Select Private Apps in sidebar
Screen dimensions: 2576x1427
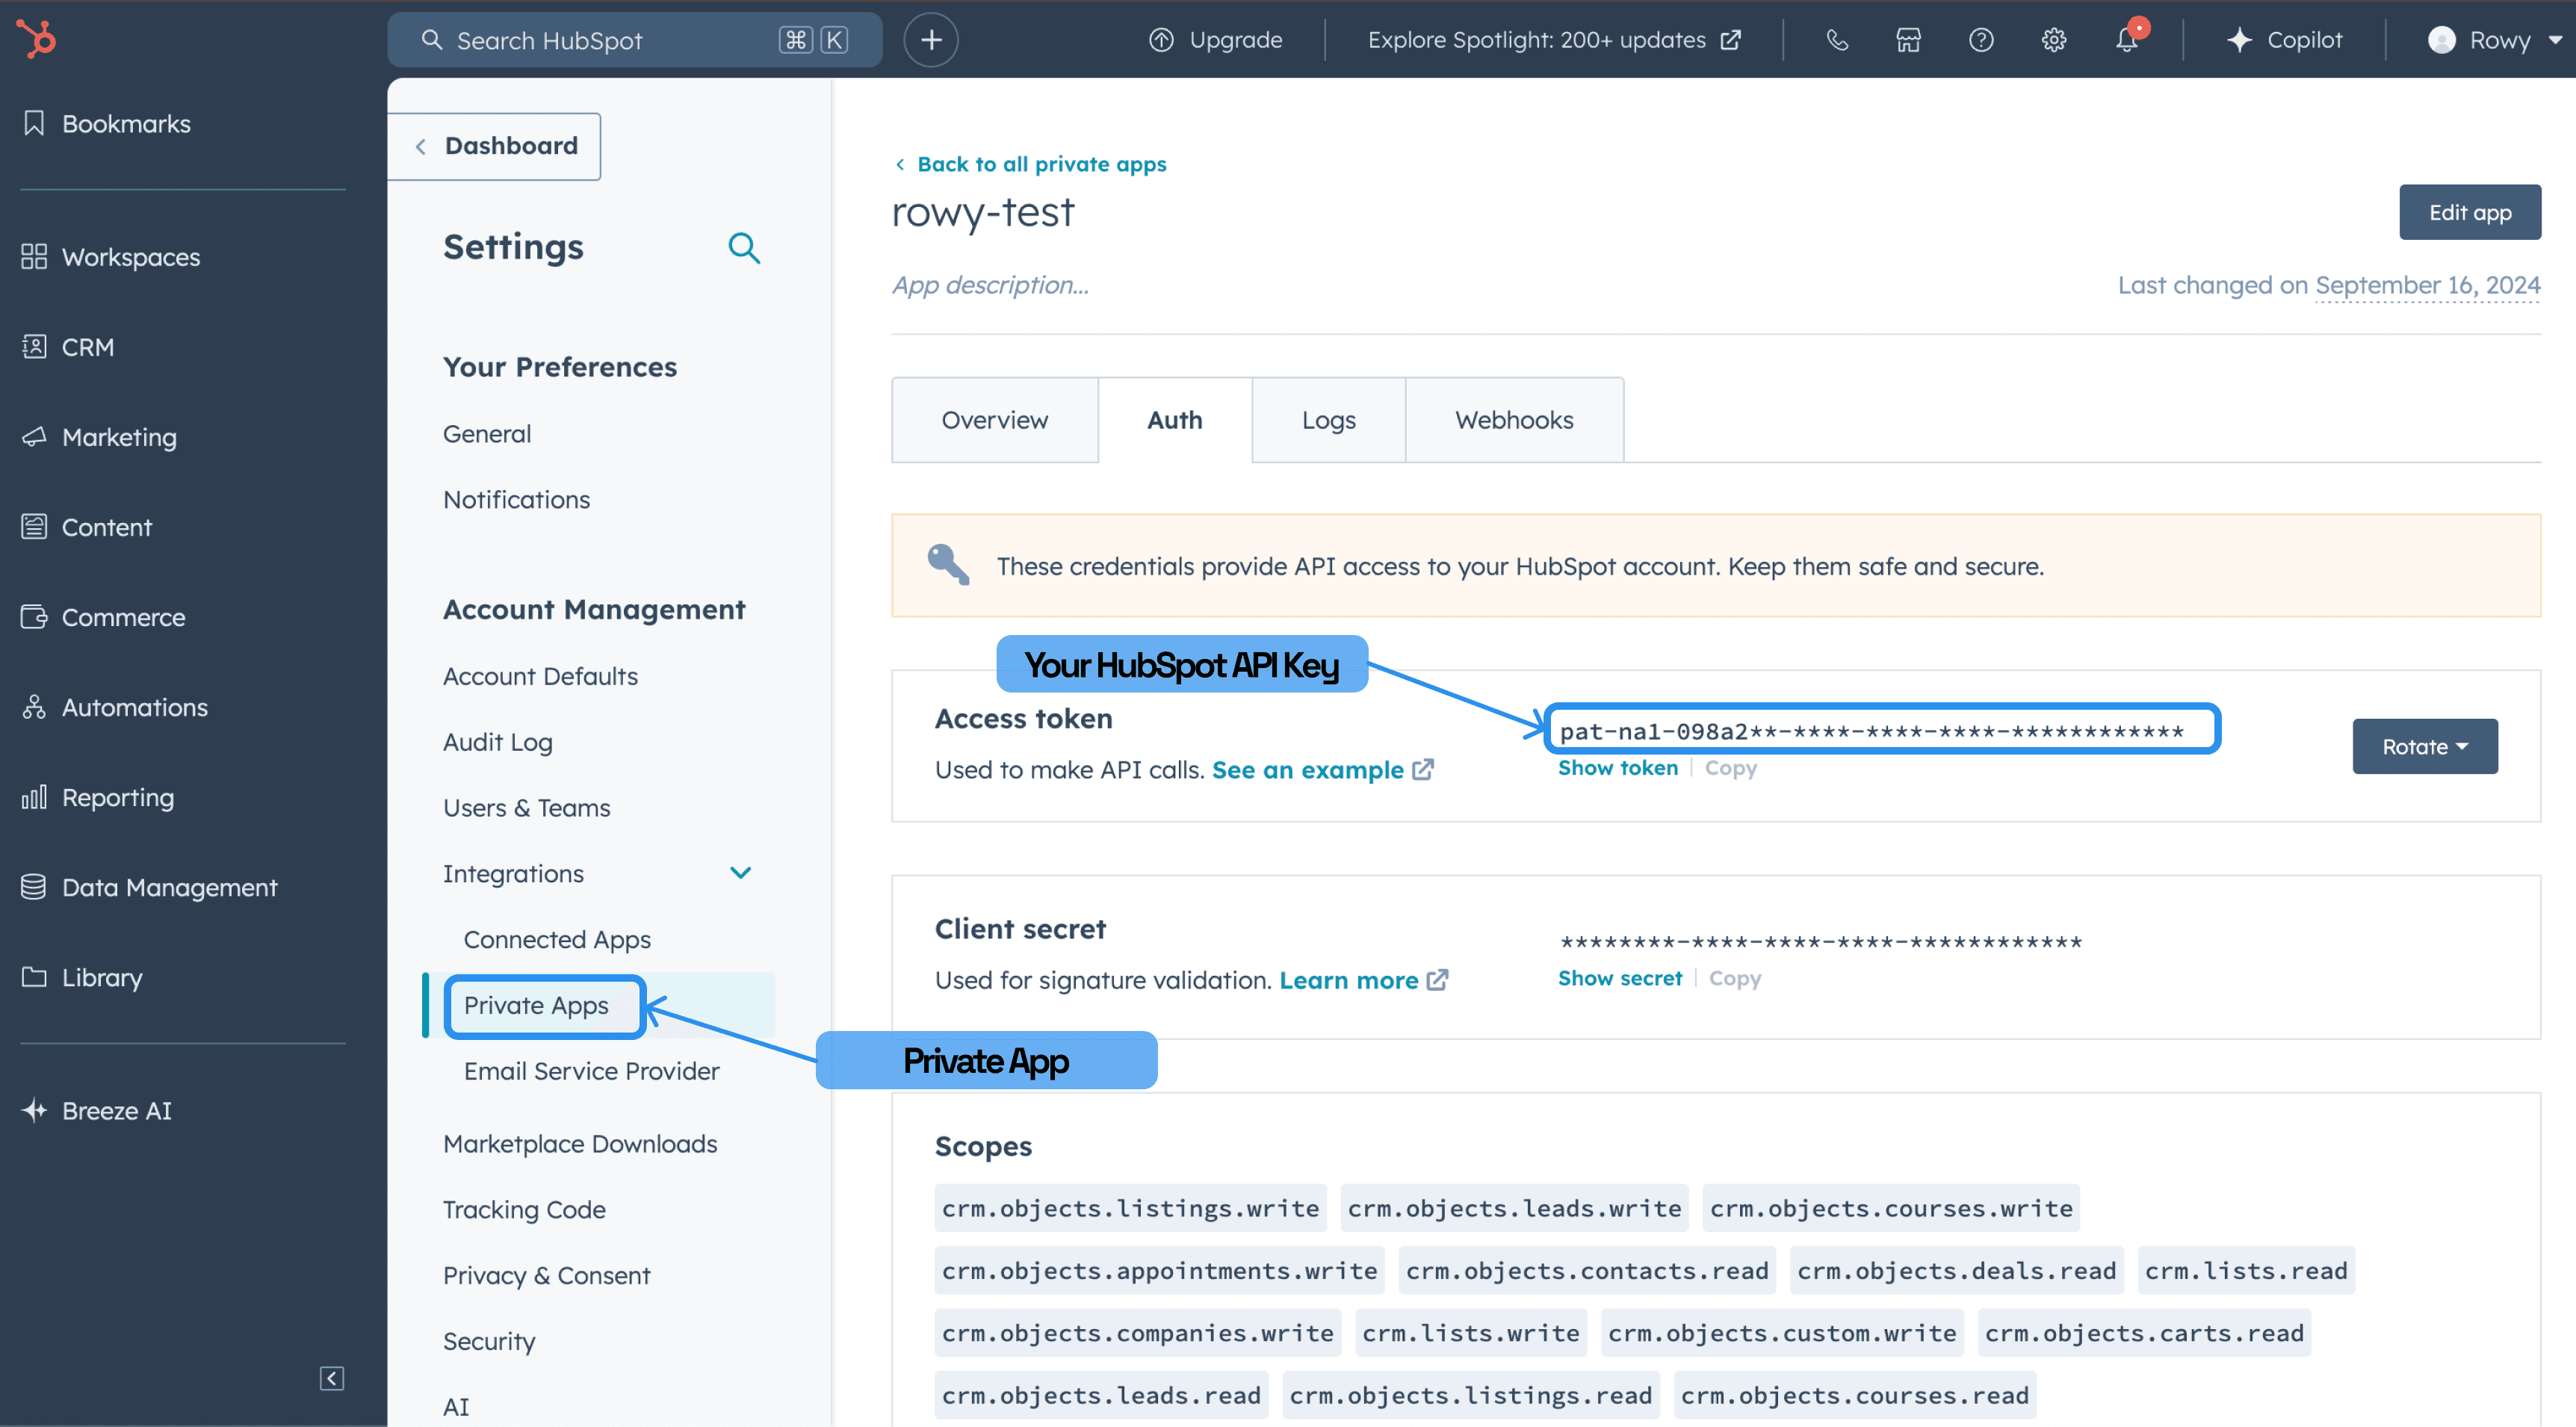coord(536,1003)
